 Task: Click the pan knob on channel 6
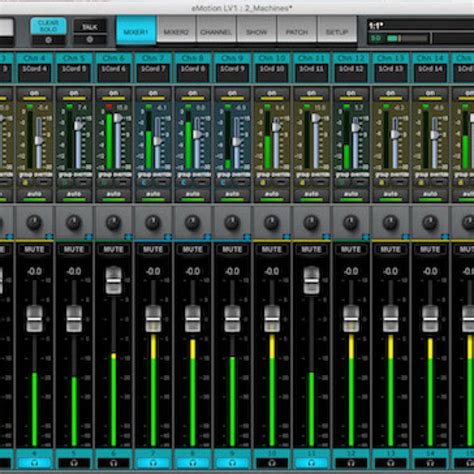point(114,223)
